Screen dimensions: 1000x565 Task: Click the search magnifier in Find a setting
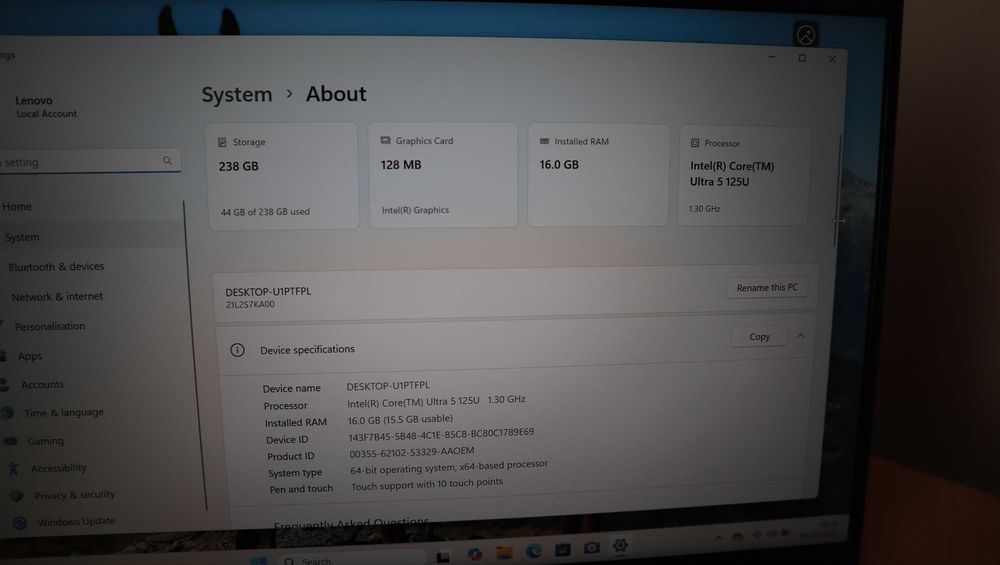[167, 161]
